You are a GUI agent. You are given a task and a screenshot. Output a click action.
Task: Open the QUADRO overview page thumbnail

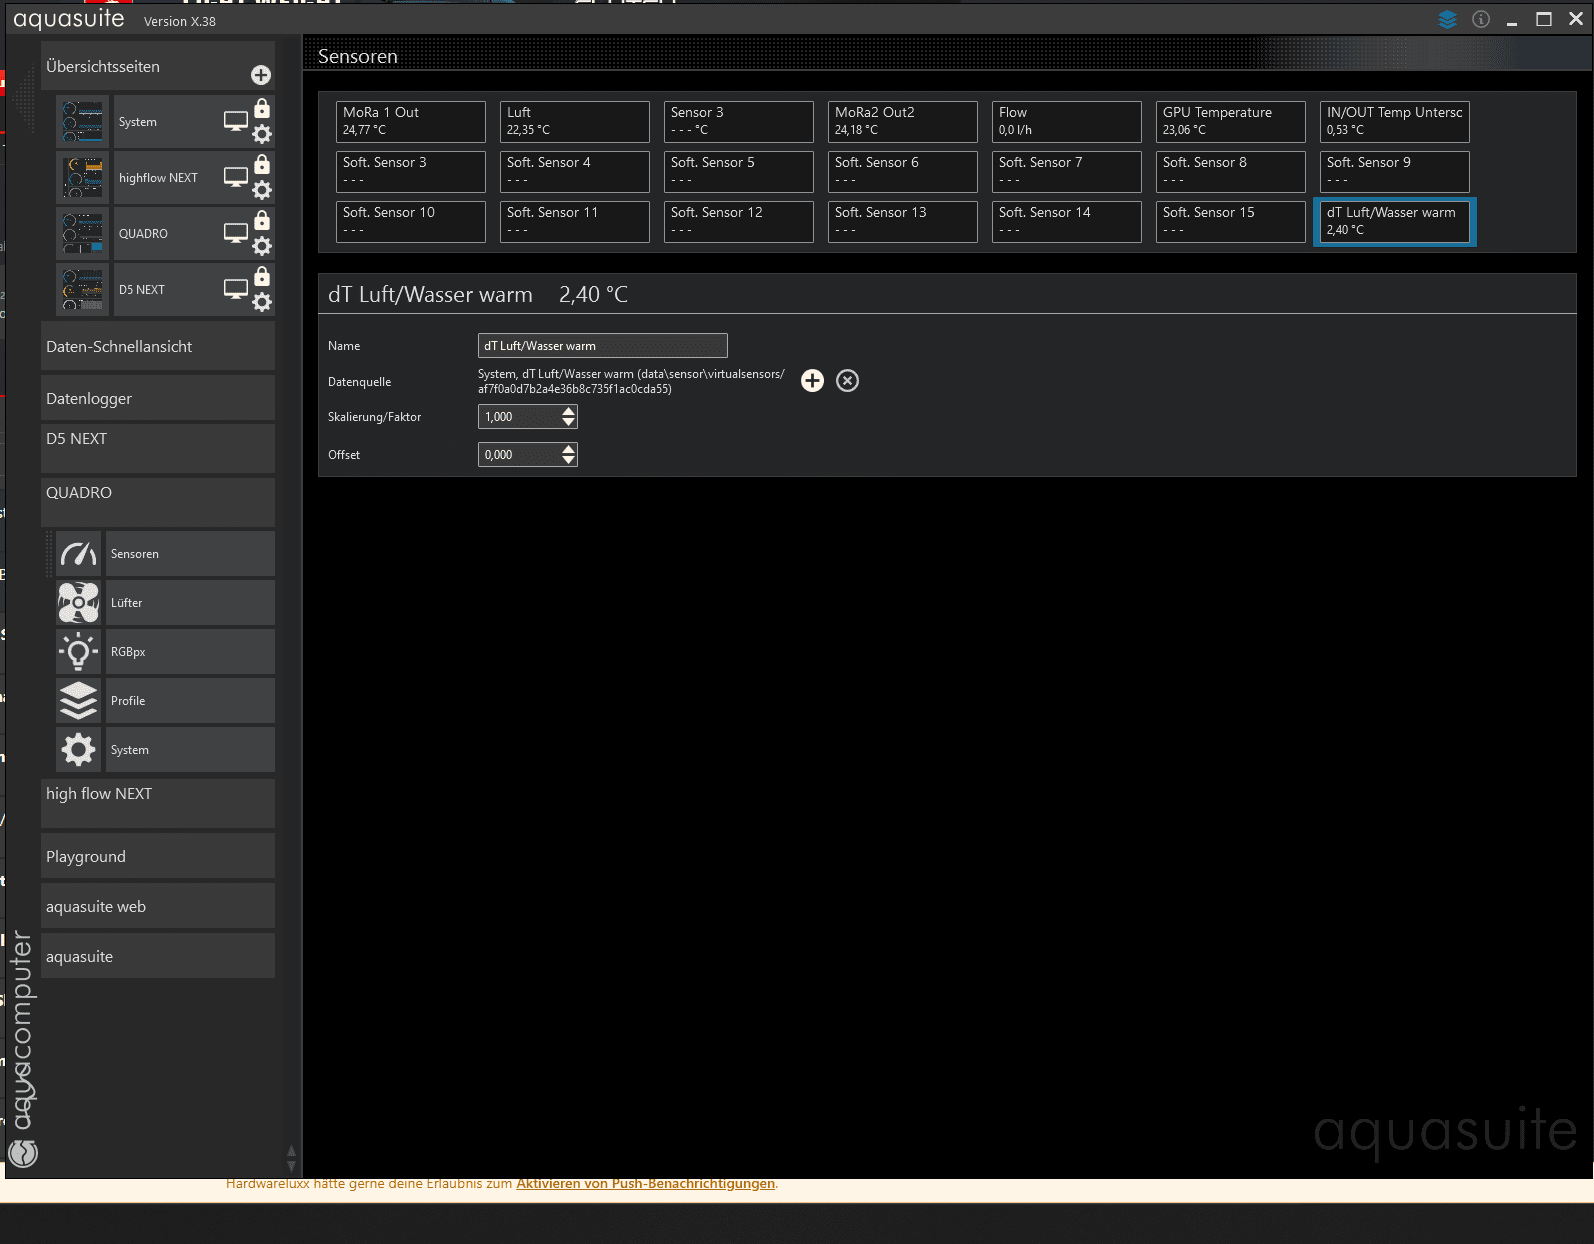pyautogui.click(x=83, y=234)
